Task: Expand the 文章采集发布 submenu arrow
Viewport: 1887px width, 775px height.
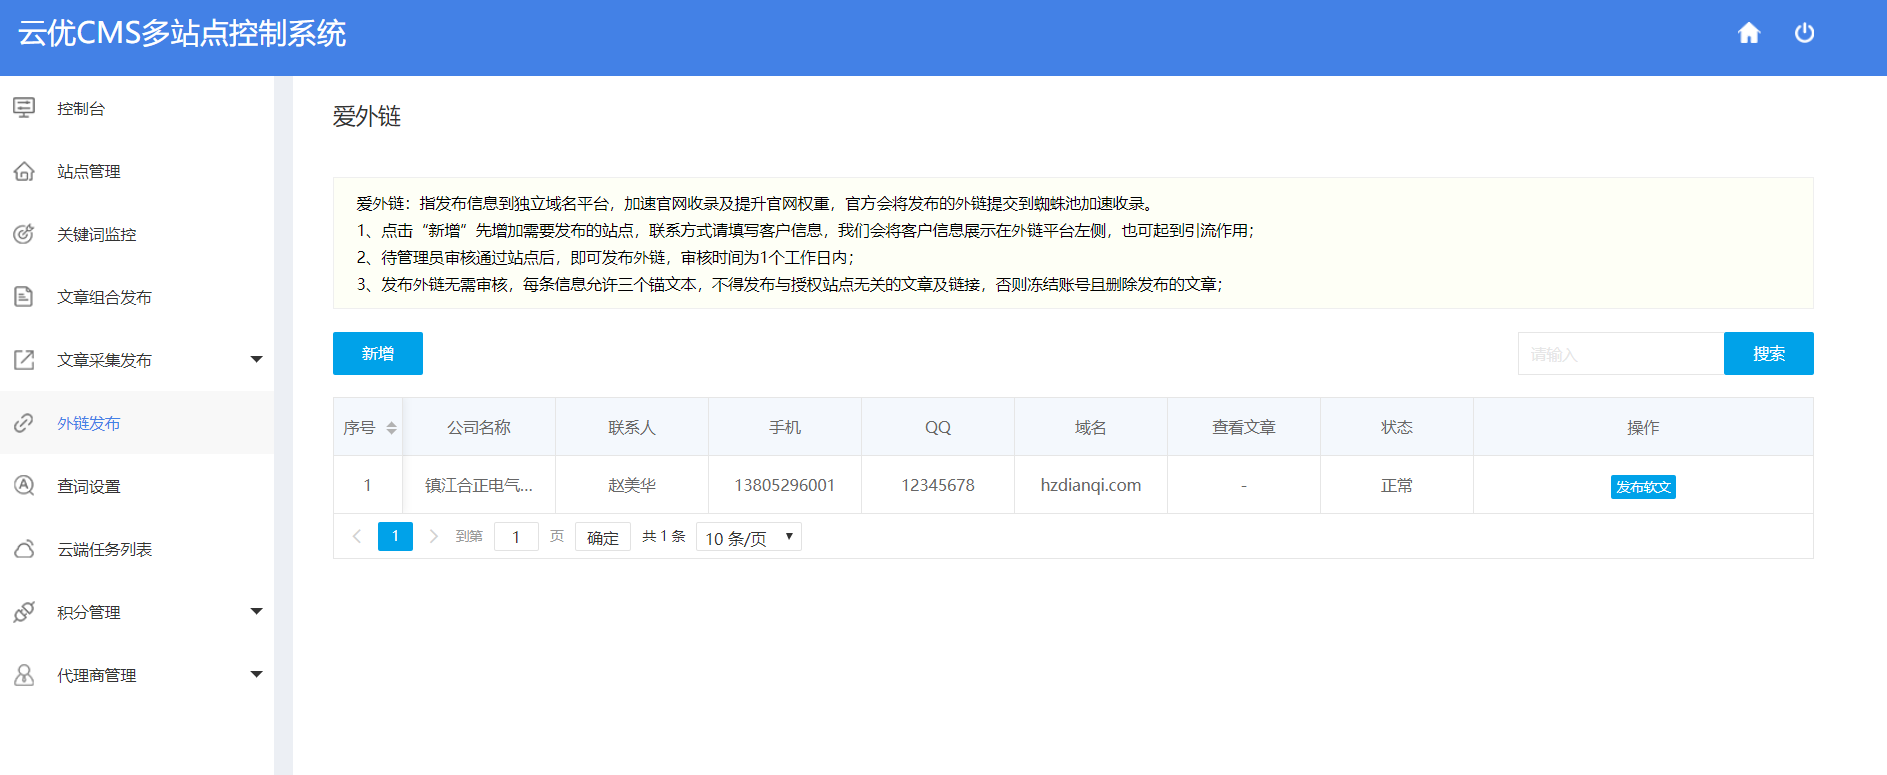Action: click(256, 359)
